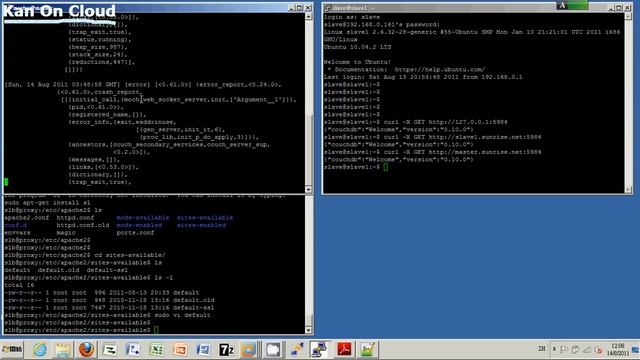Screen dimensions: 640x360
Task: Click the up arrow of the slave@slave1 window scrollbar
Action: [x=628, y=16]
